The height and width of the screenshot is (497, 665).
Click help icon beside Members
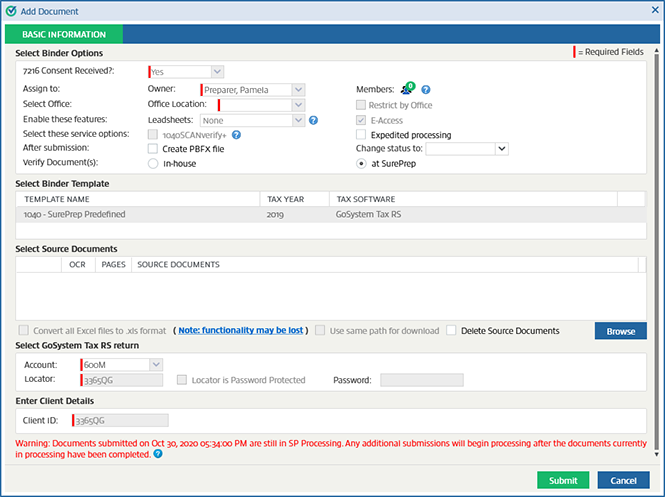[x=426, y=90]
